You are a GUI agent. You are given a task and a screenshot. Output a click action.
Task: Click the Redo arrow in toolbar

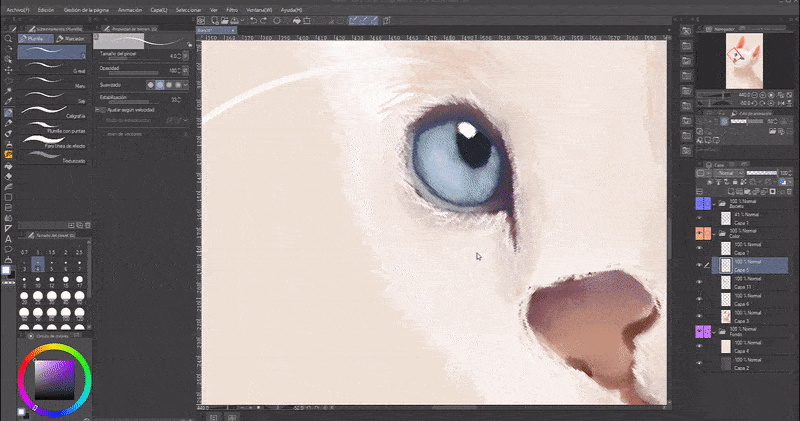263,21
